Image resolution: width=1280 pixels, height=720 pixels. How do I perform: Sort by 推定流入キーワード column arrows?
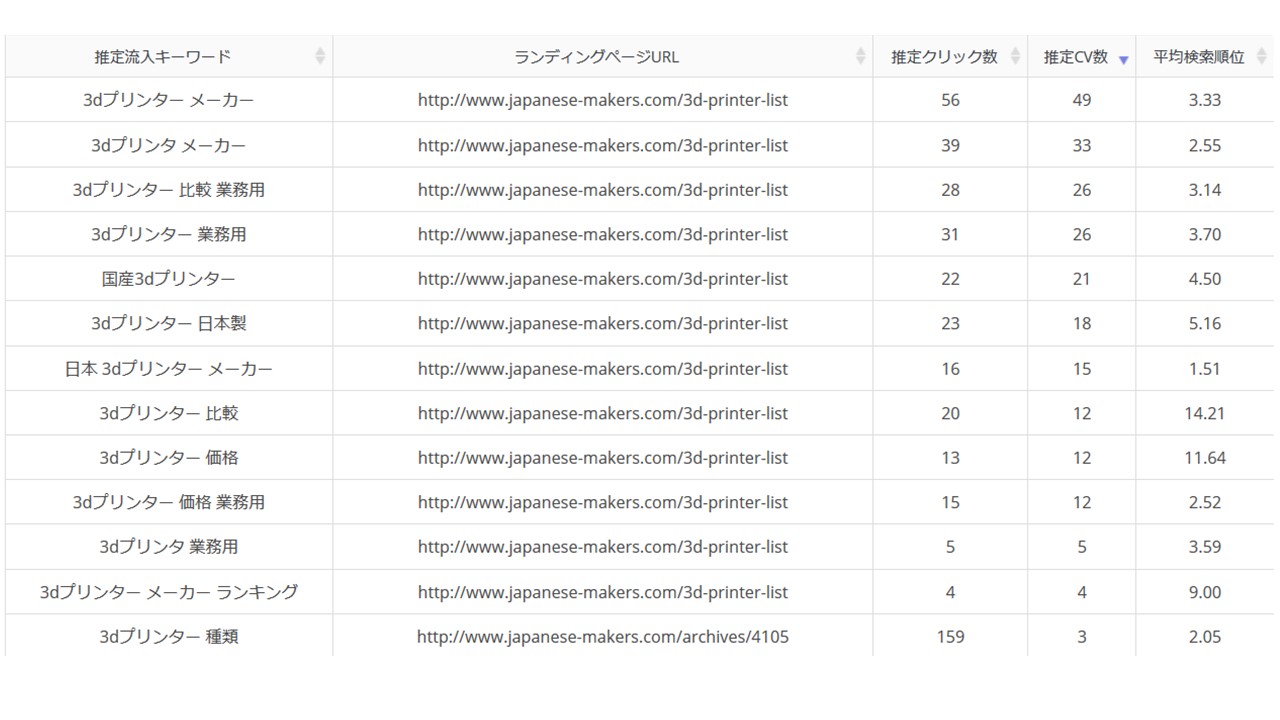point(320,57)
